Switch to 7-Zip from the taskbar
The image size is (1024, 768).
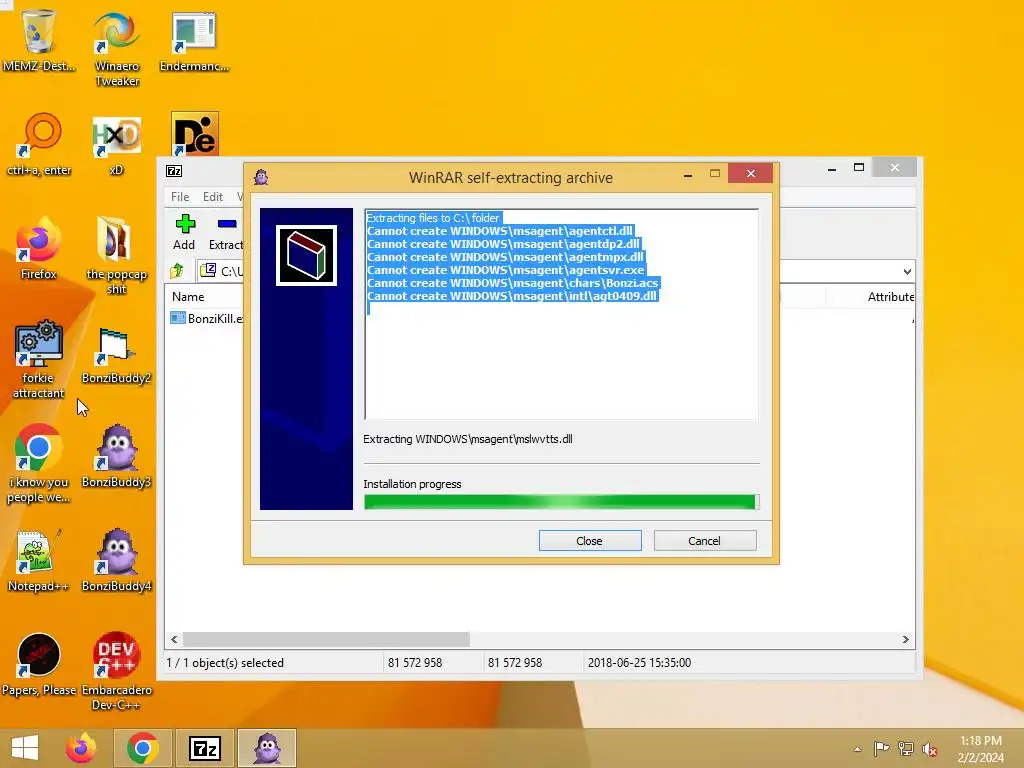204,748
